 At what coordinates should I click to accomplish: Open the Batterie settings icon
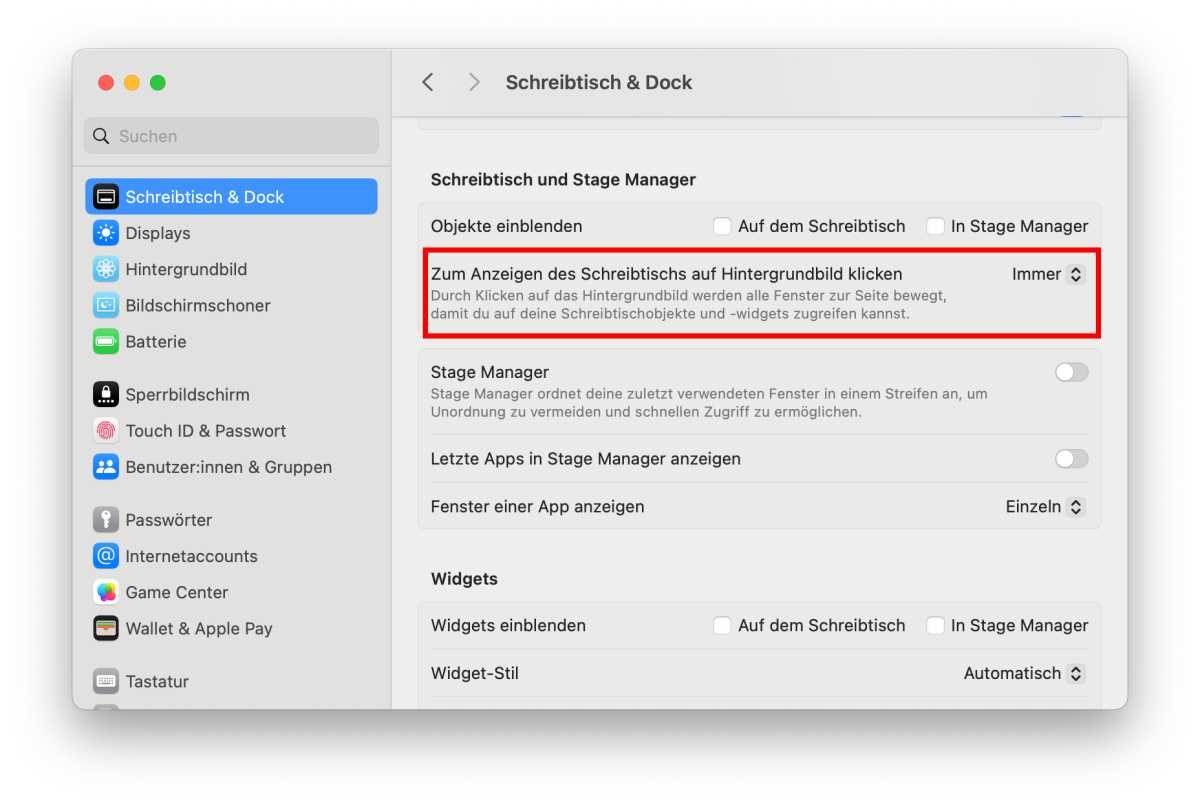pos(106,341)
